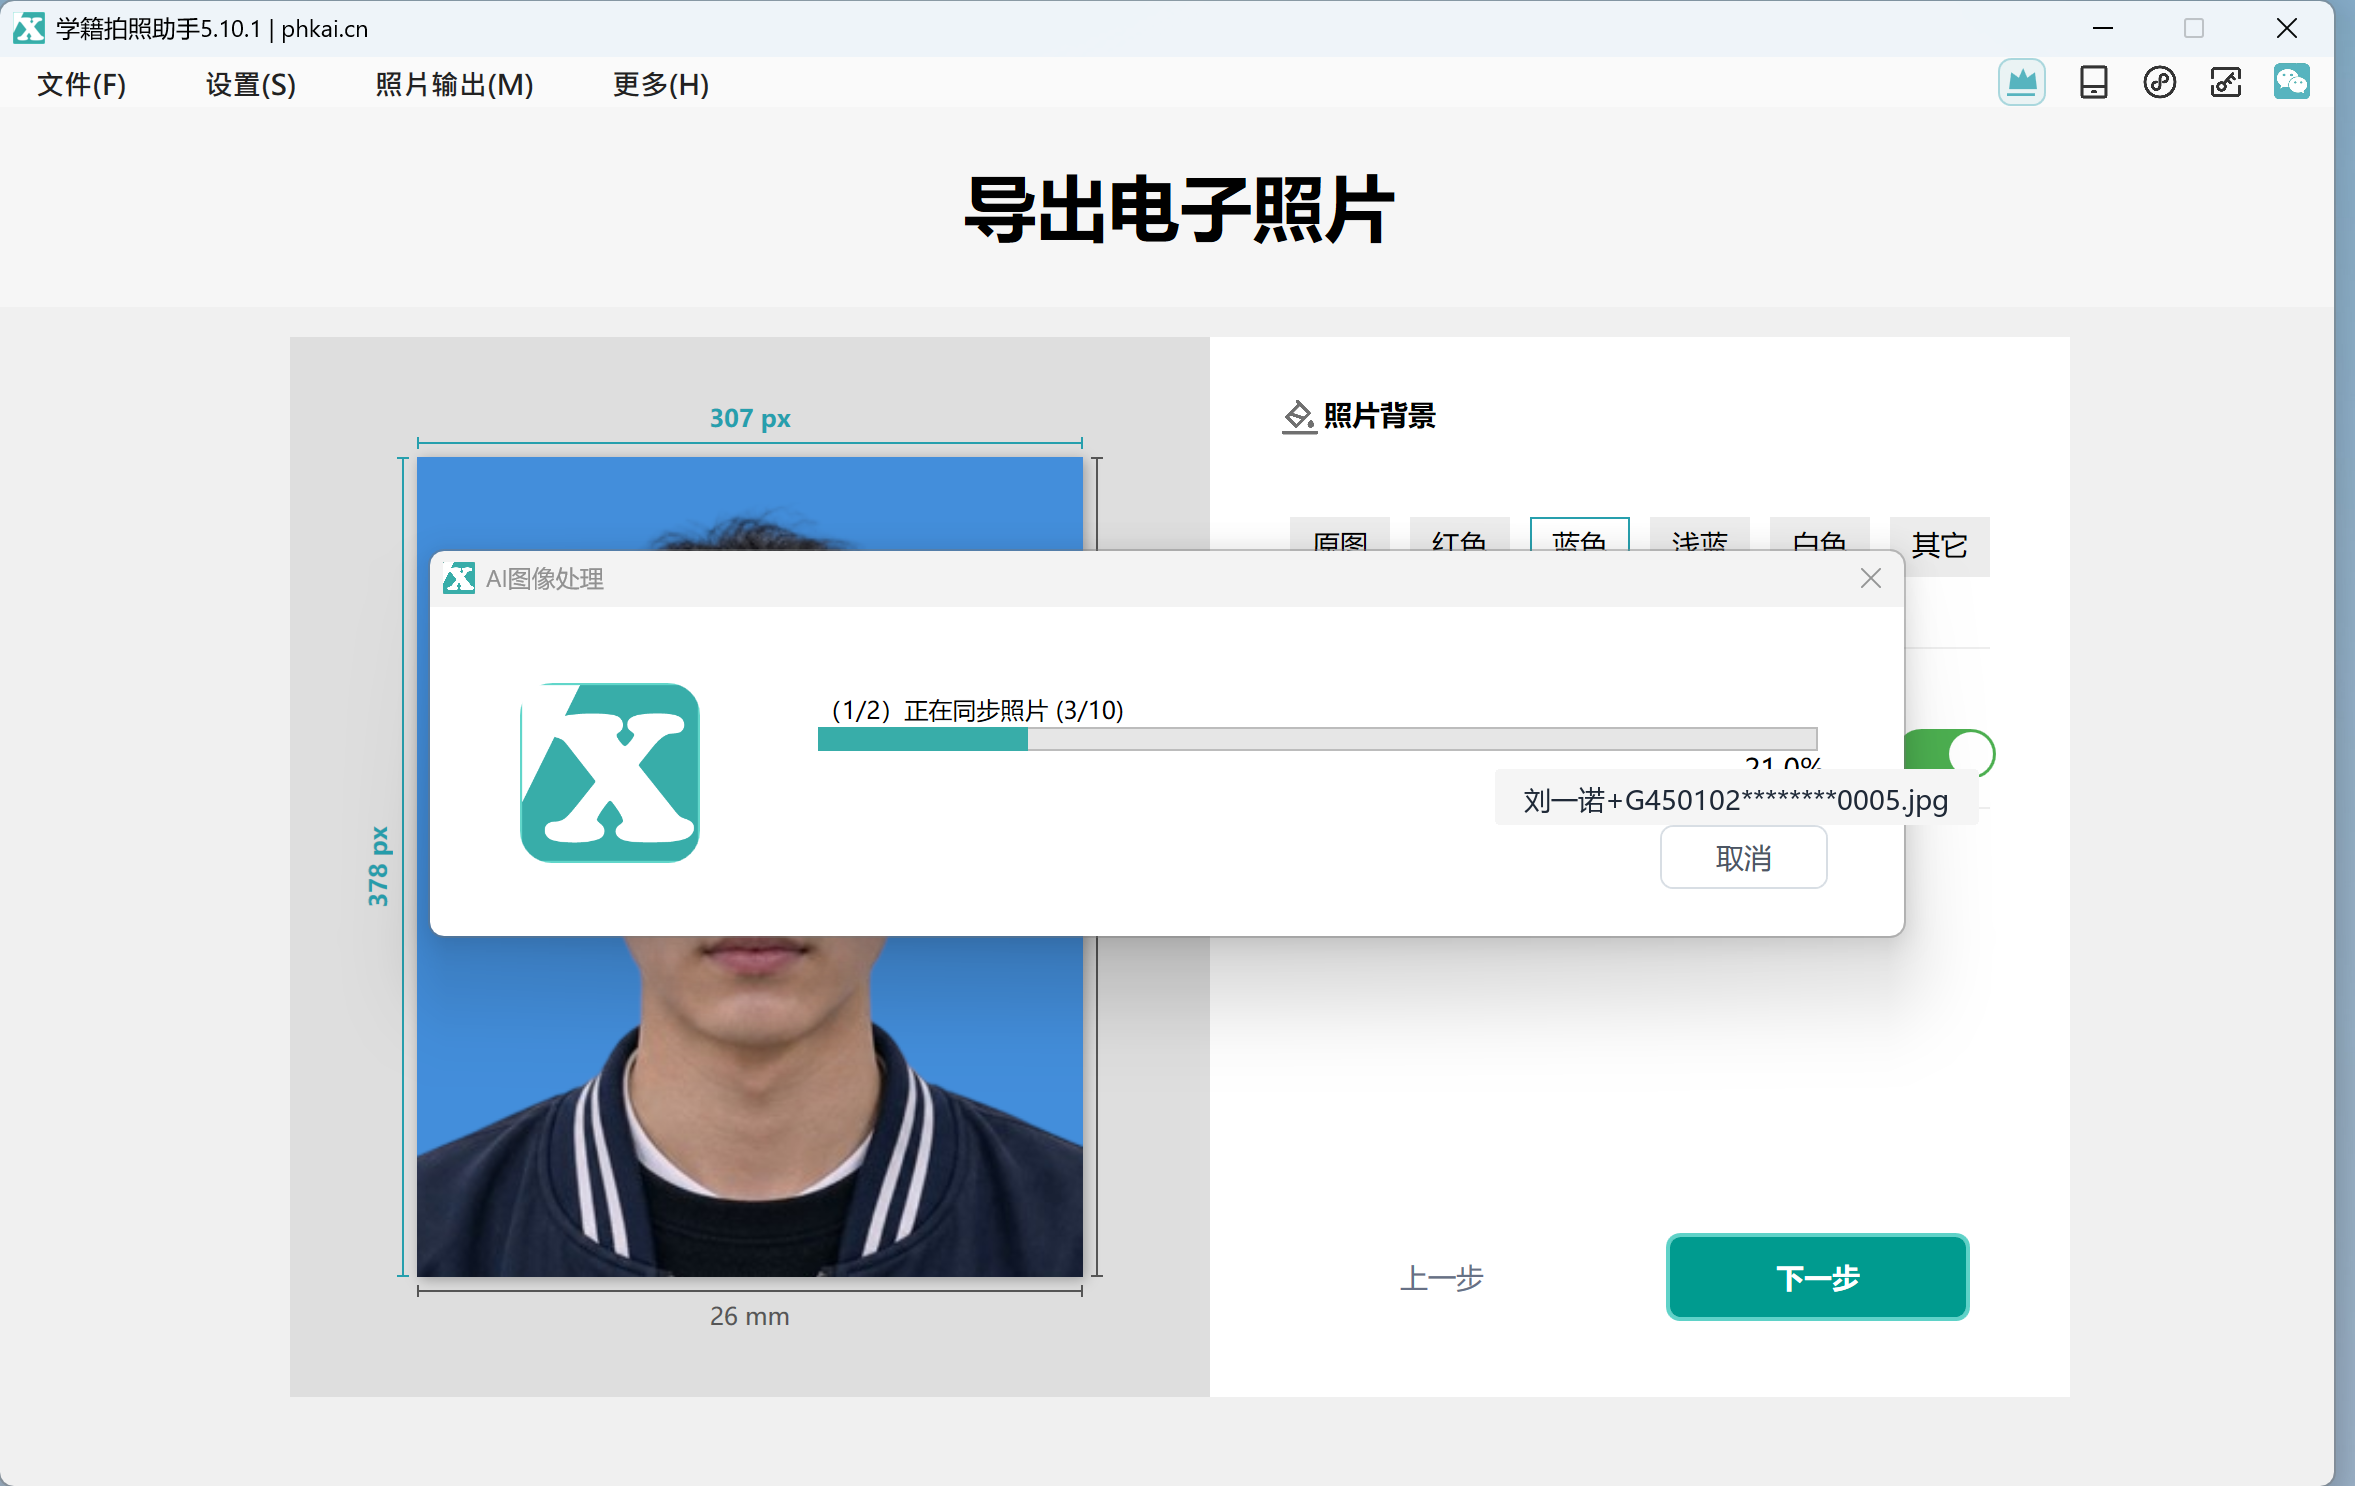Close the 学籍拍照助手 window

[2286, 28]
